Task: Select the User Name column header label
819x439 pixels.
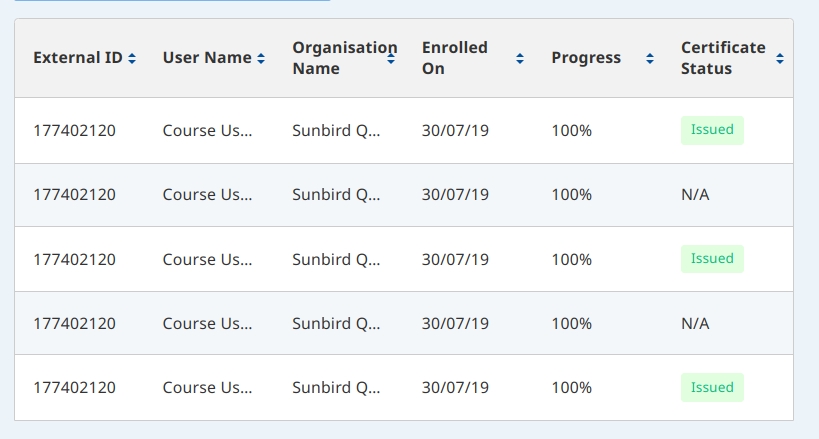Action: tap(207, 58)
